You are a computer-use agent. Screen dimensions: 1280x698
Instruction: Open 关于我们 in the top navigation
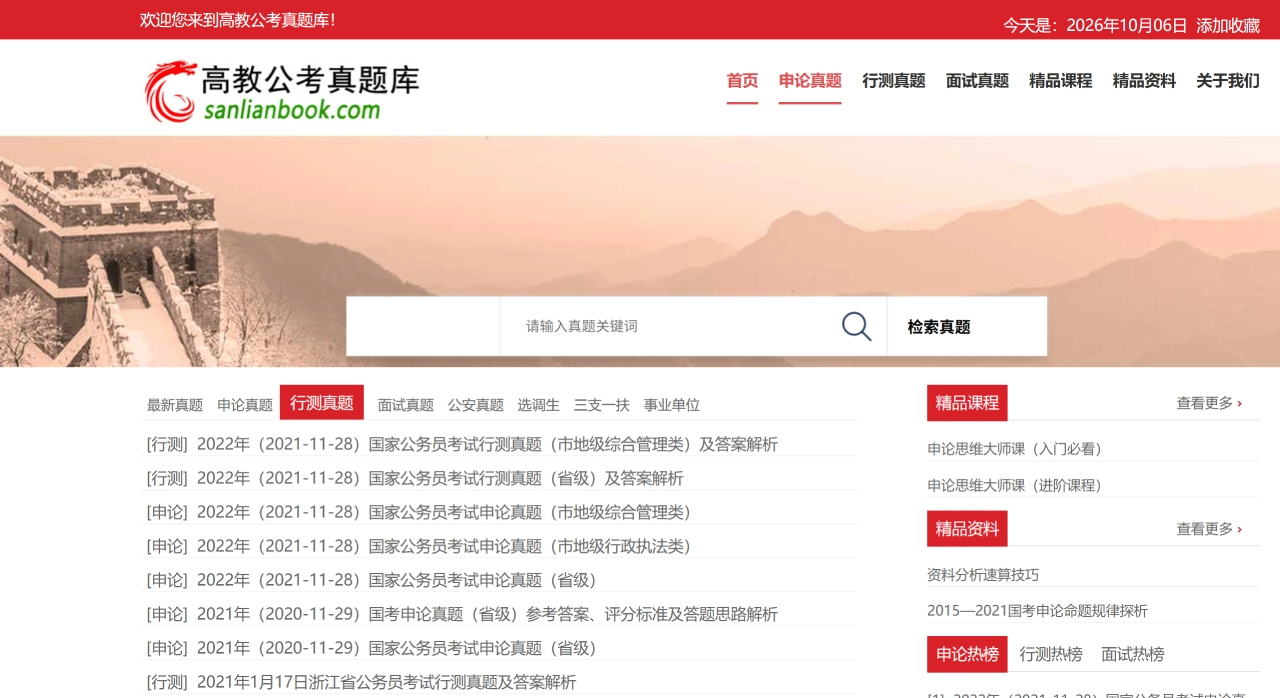(x=1228, y=81)
